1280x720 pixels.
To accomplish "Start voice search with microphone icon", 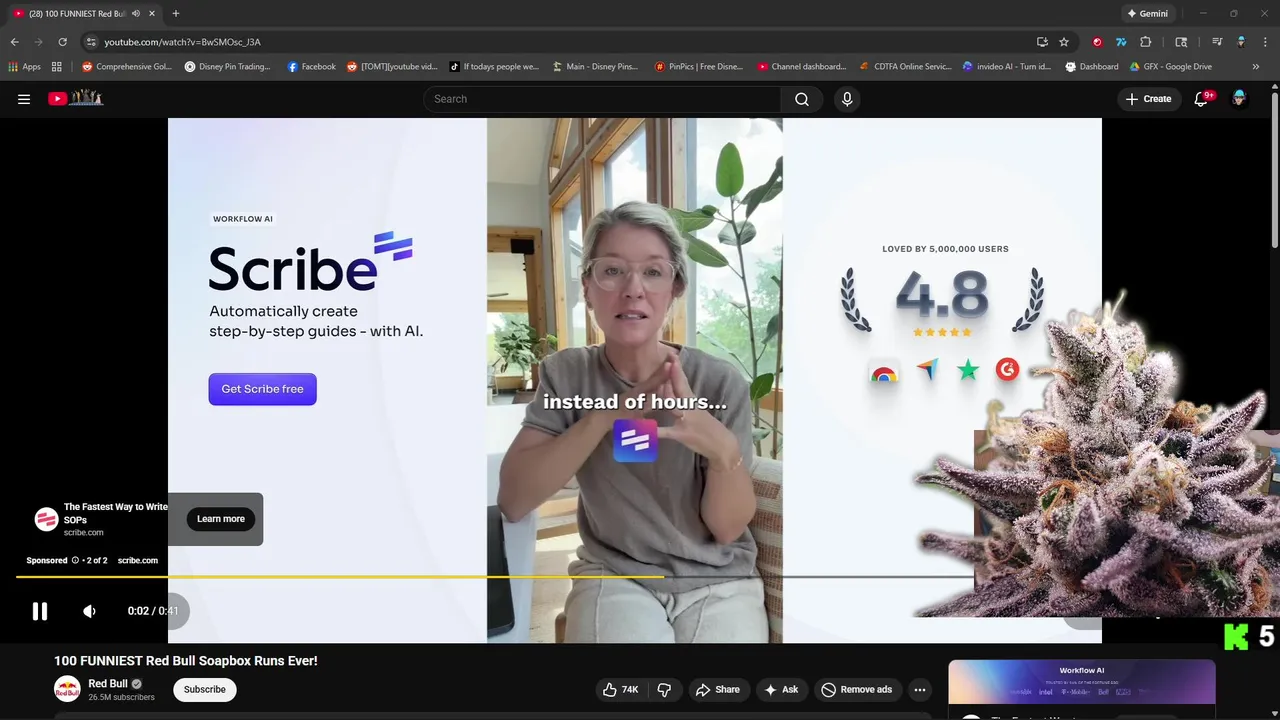I will (x=847, y=99).
